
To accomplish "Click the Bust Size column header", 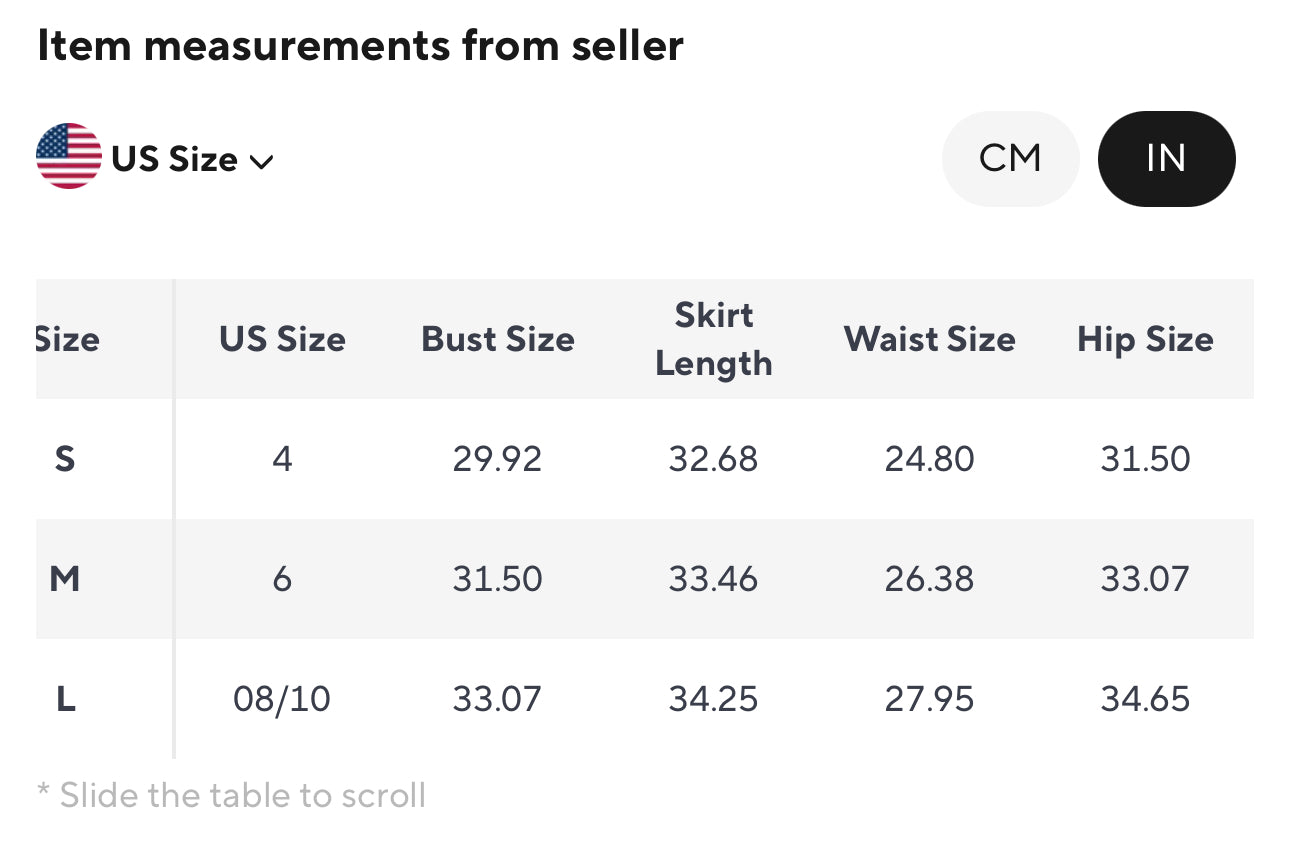I will point(498,339).
